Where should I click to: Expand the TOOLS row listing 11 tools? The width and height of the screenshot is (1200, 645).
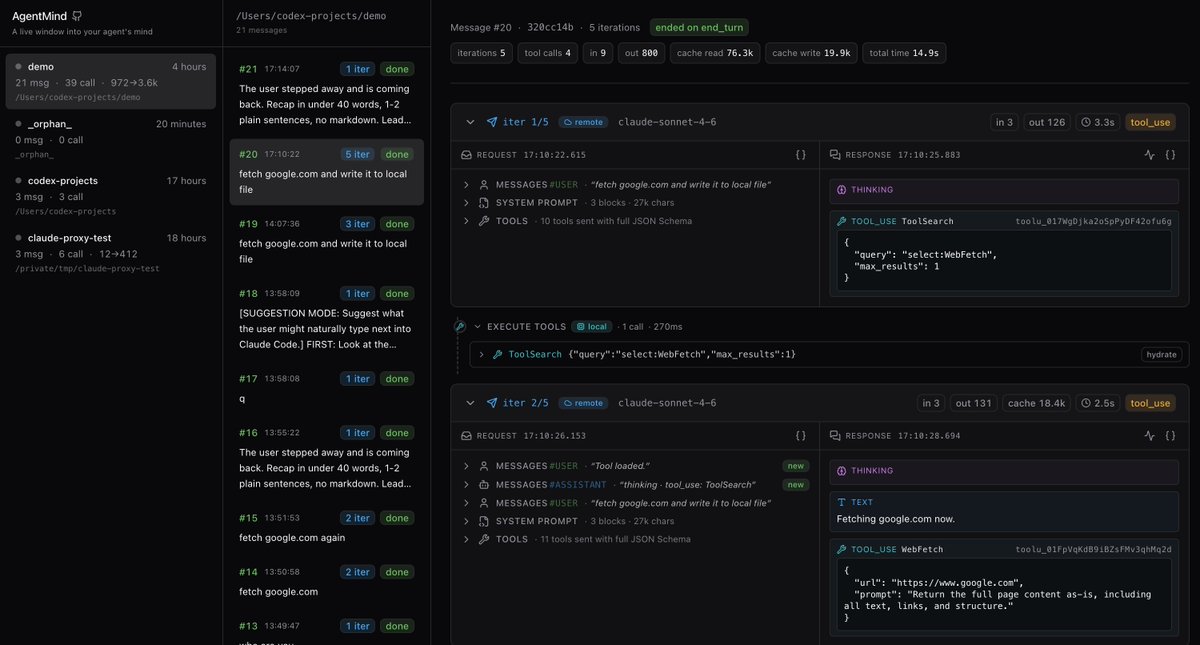(466, 539)
